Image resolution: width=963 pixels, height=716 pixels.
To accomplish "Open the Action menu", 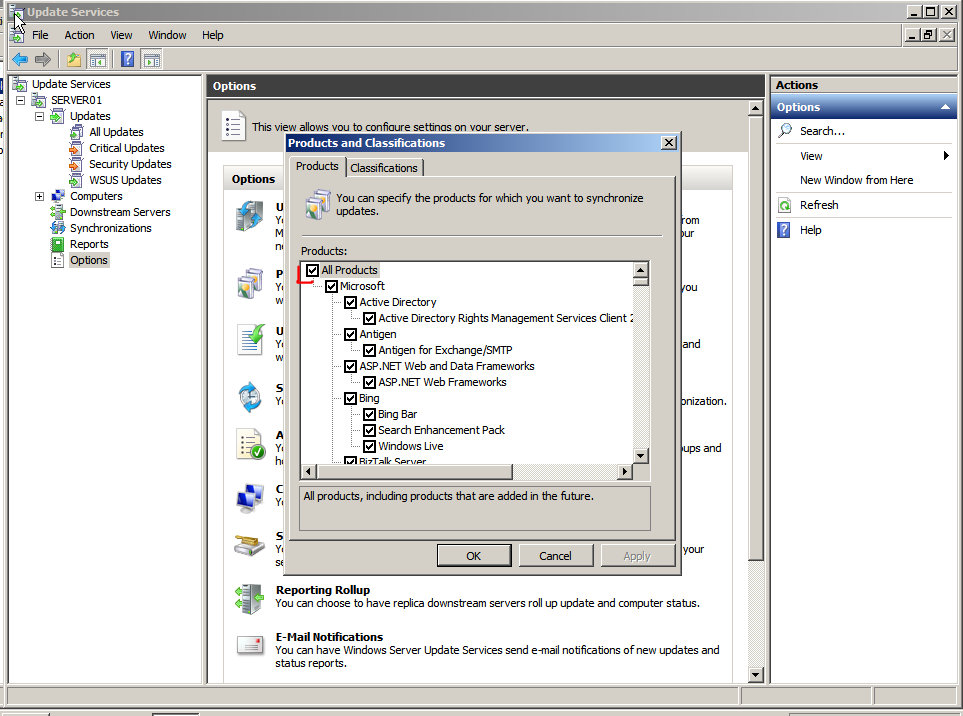I will click(x=79, y=35).
